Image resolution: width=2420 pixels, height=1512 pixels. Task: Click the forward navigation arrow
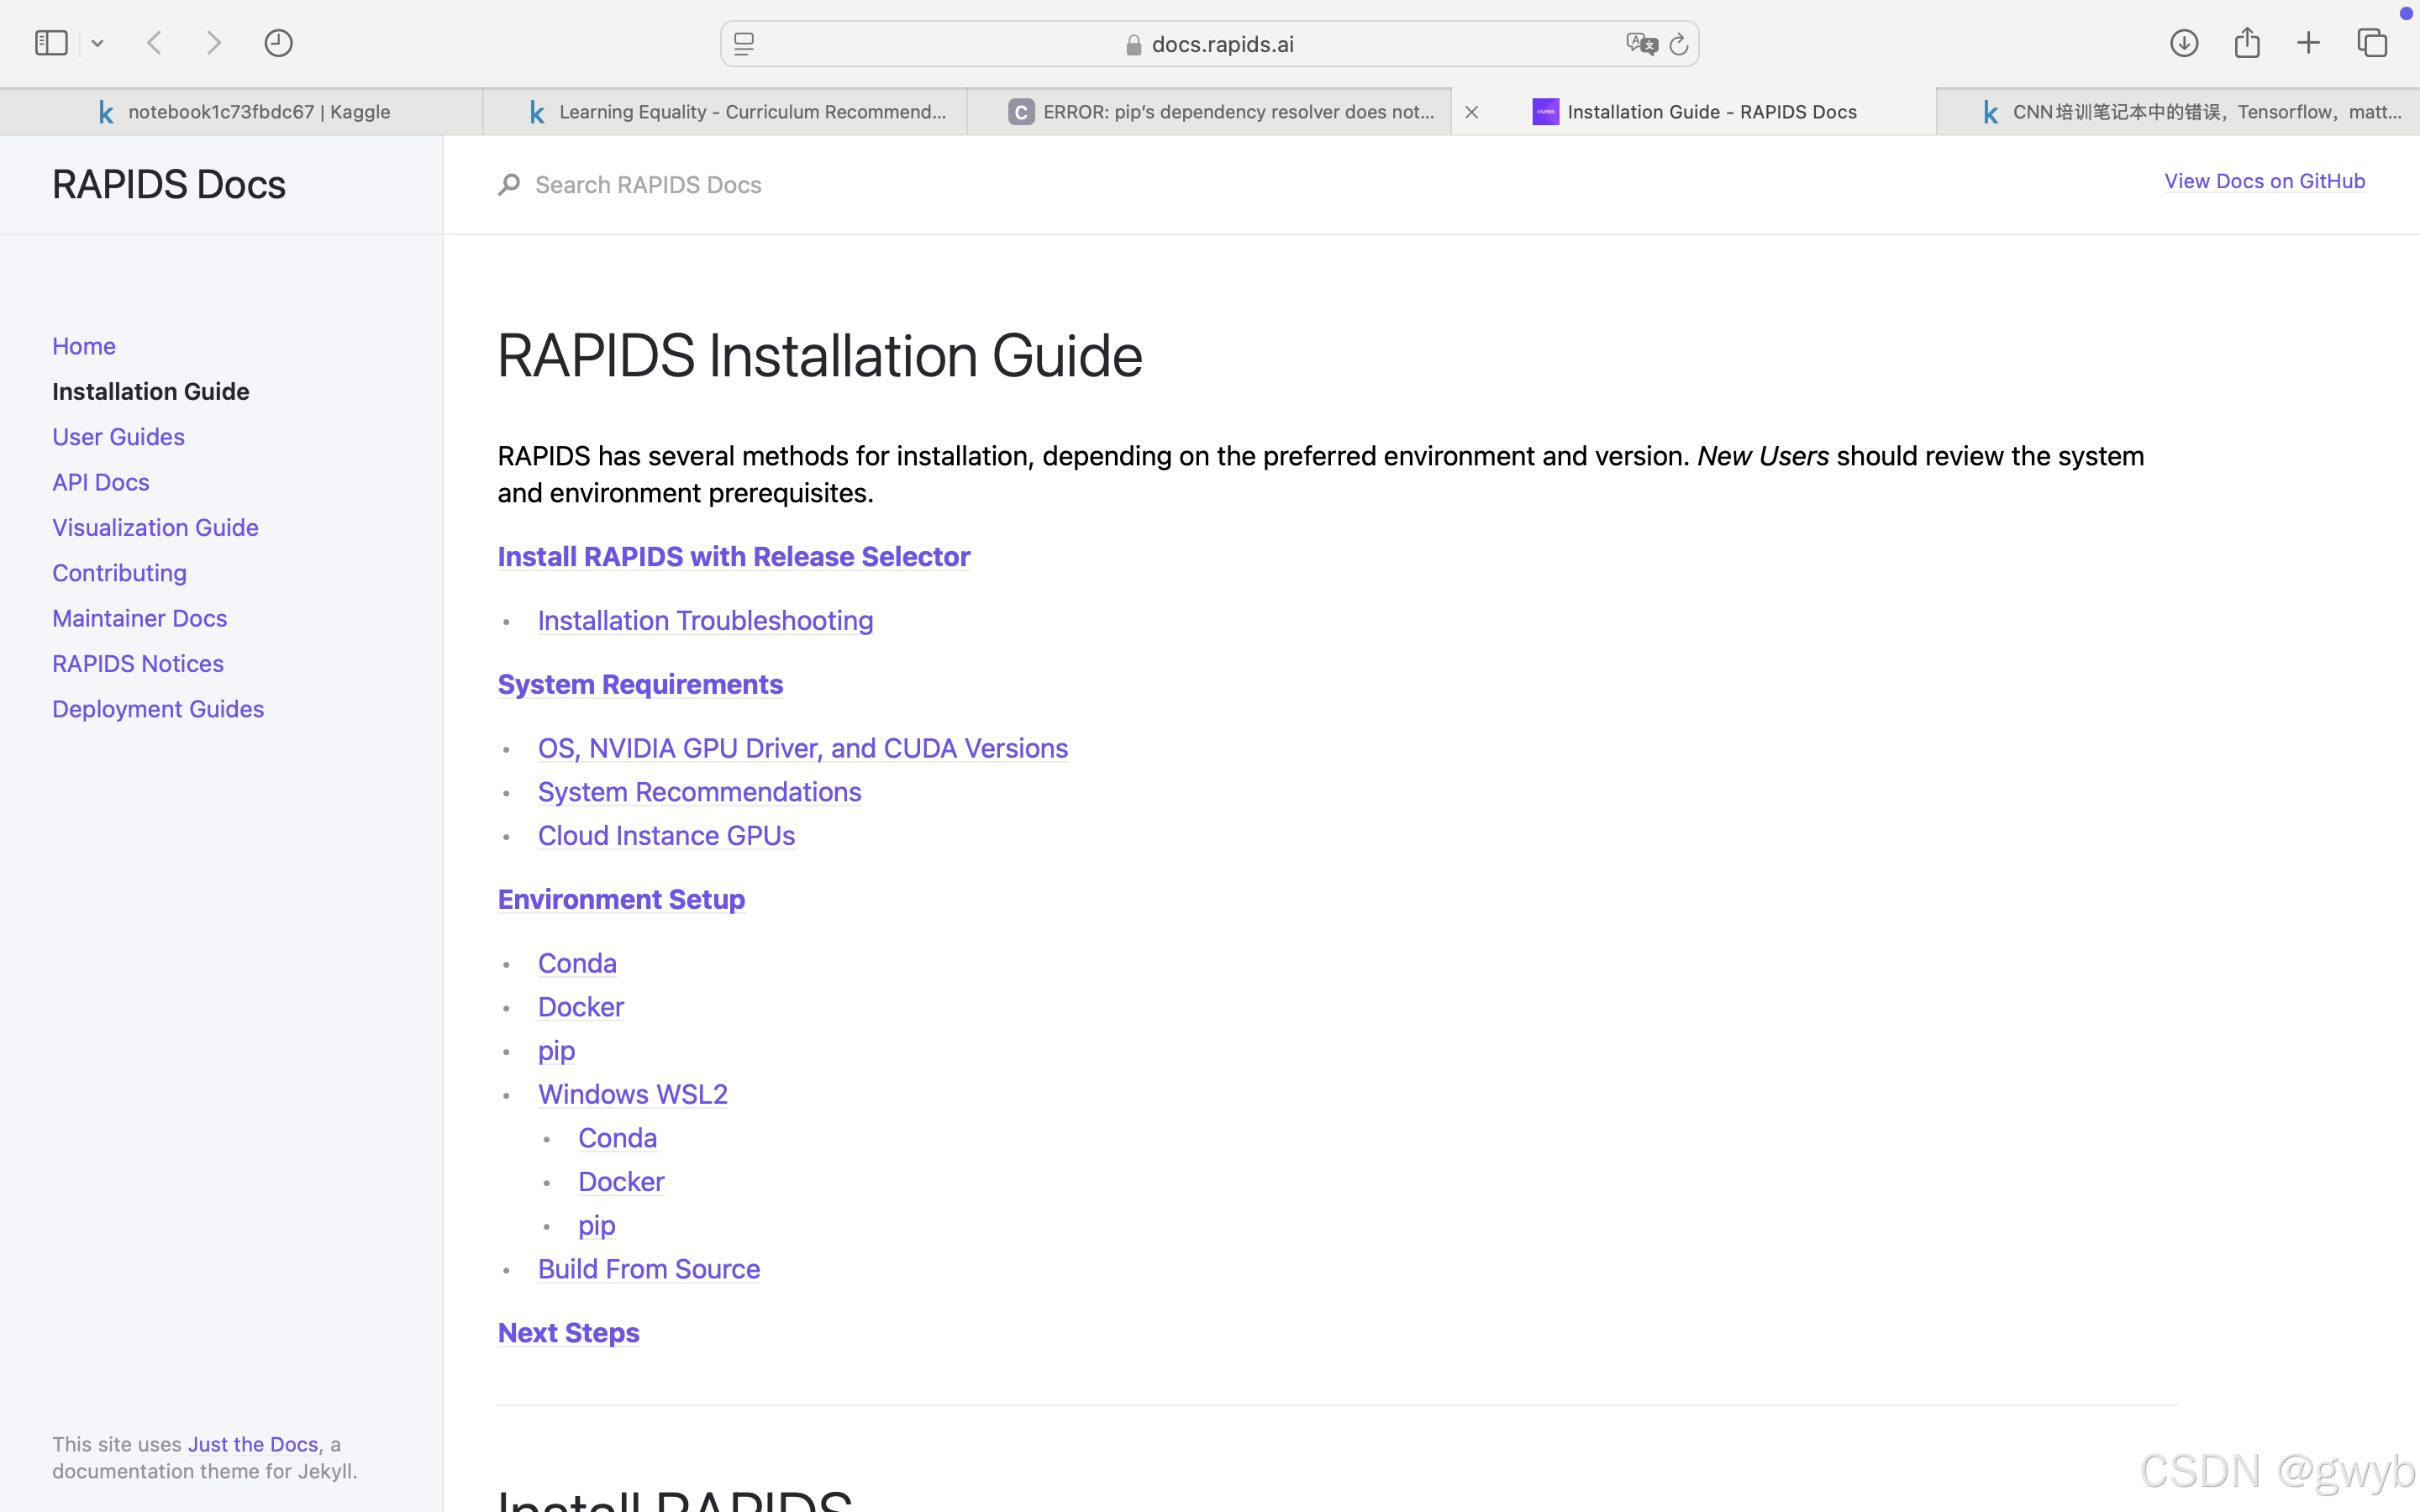coord(213,43)
